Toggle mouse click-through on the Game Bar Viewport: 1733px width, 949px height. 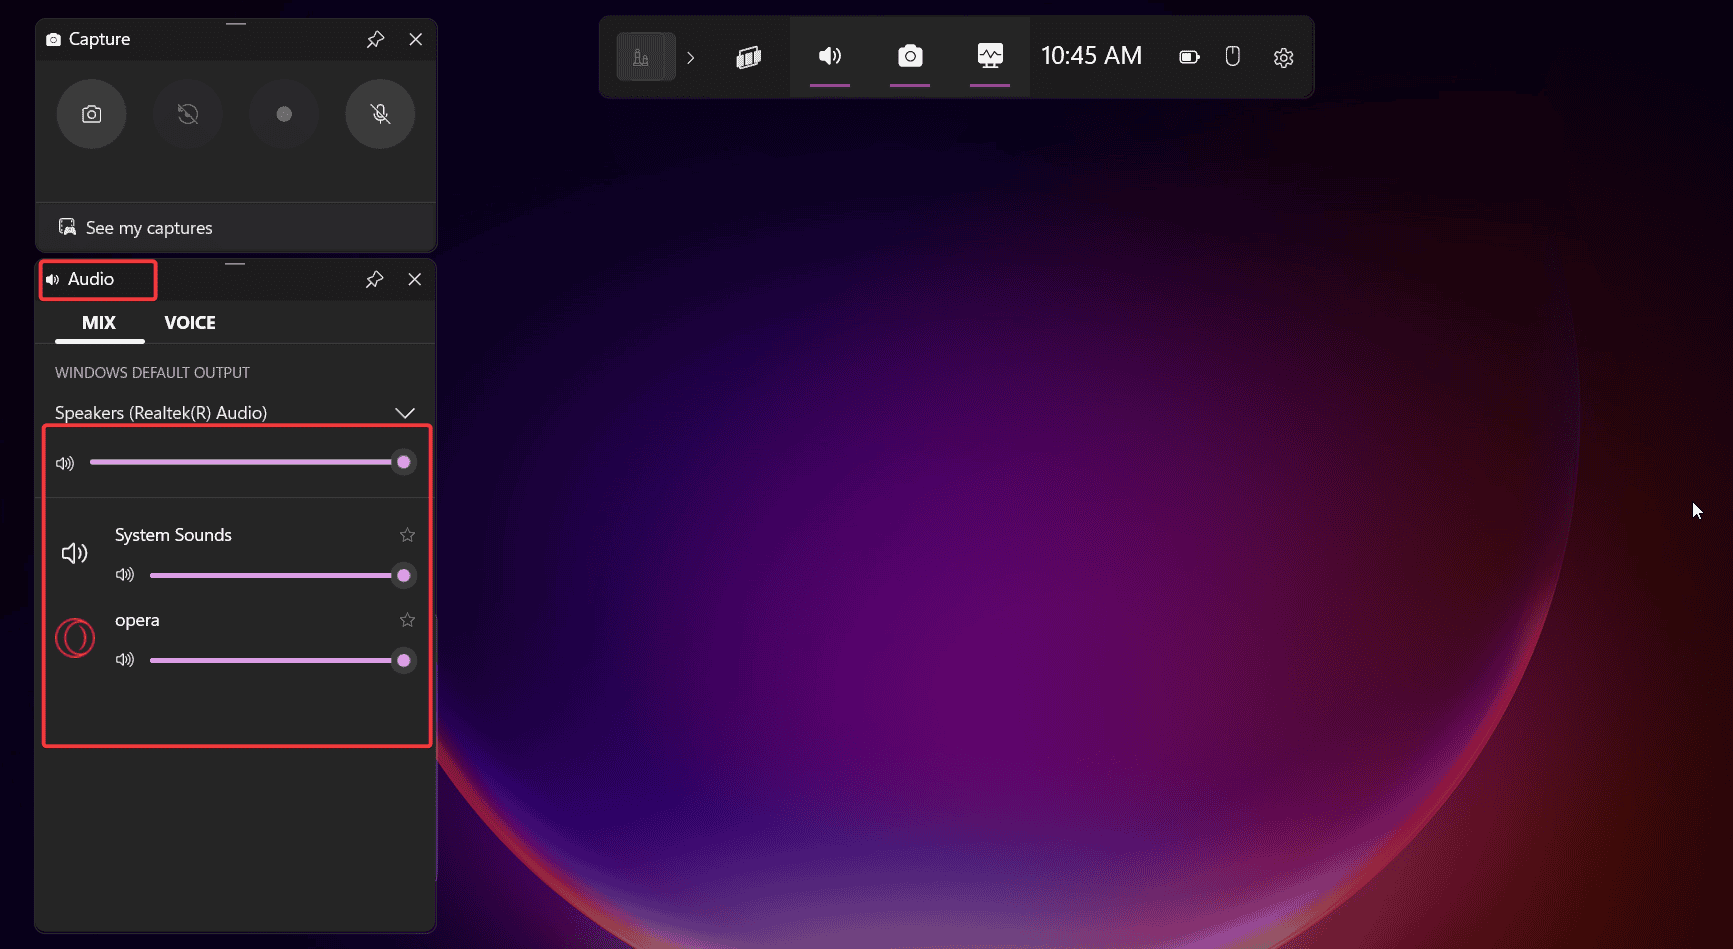click(1233, 56)
